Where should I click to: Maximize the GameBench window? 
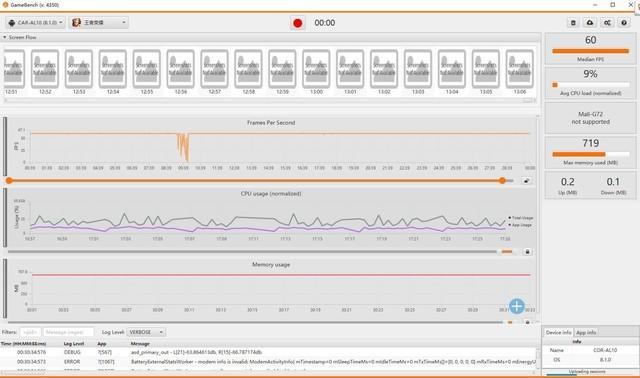click(613, 4)
